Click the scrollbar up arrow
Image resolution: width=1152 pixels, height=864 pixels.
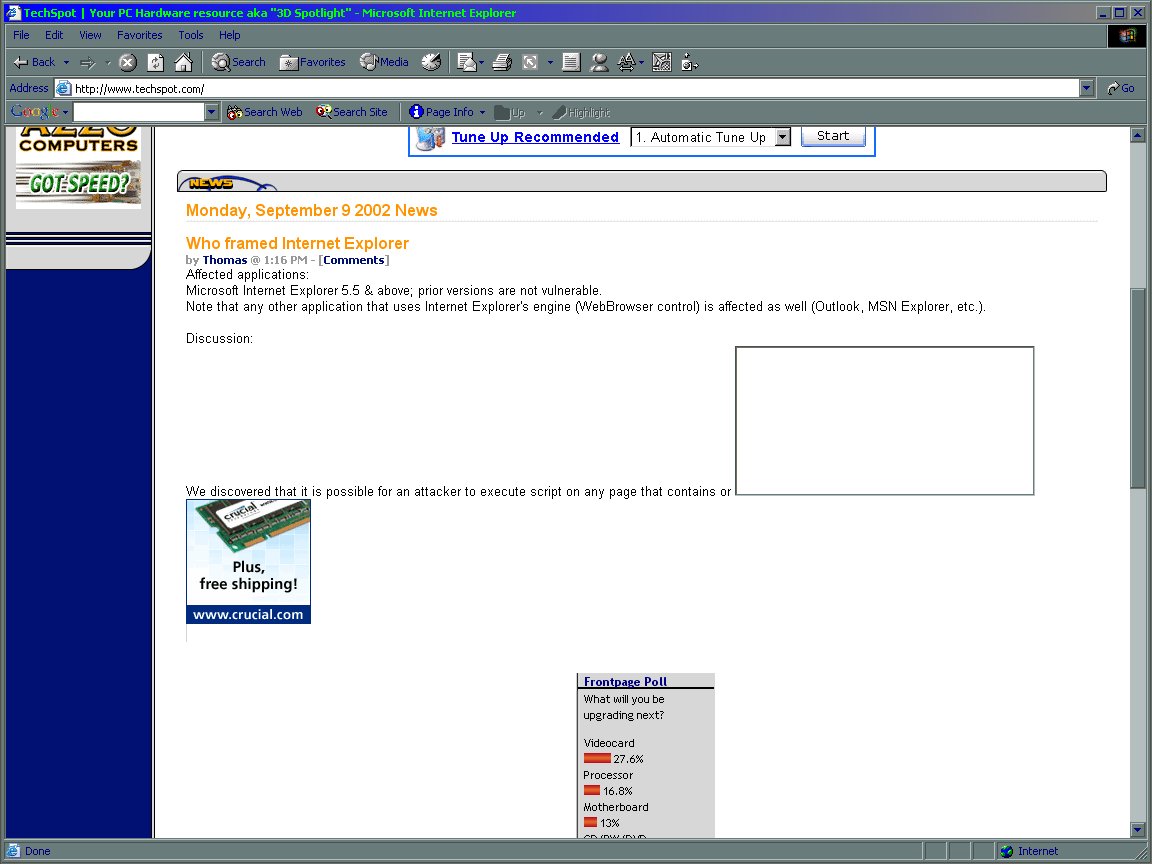point(1137,135)
